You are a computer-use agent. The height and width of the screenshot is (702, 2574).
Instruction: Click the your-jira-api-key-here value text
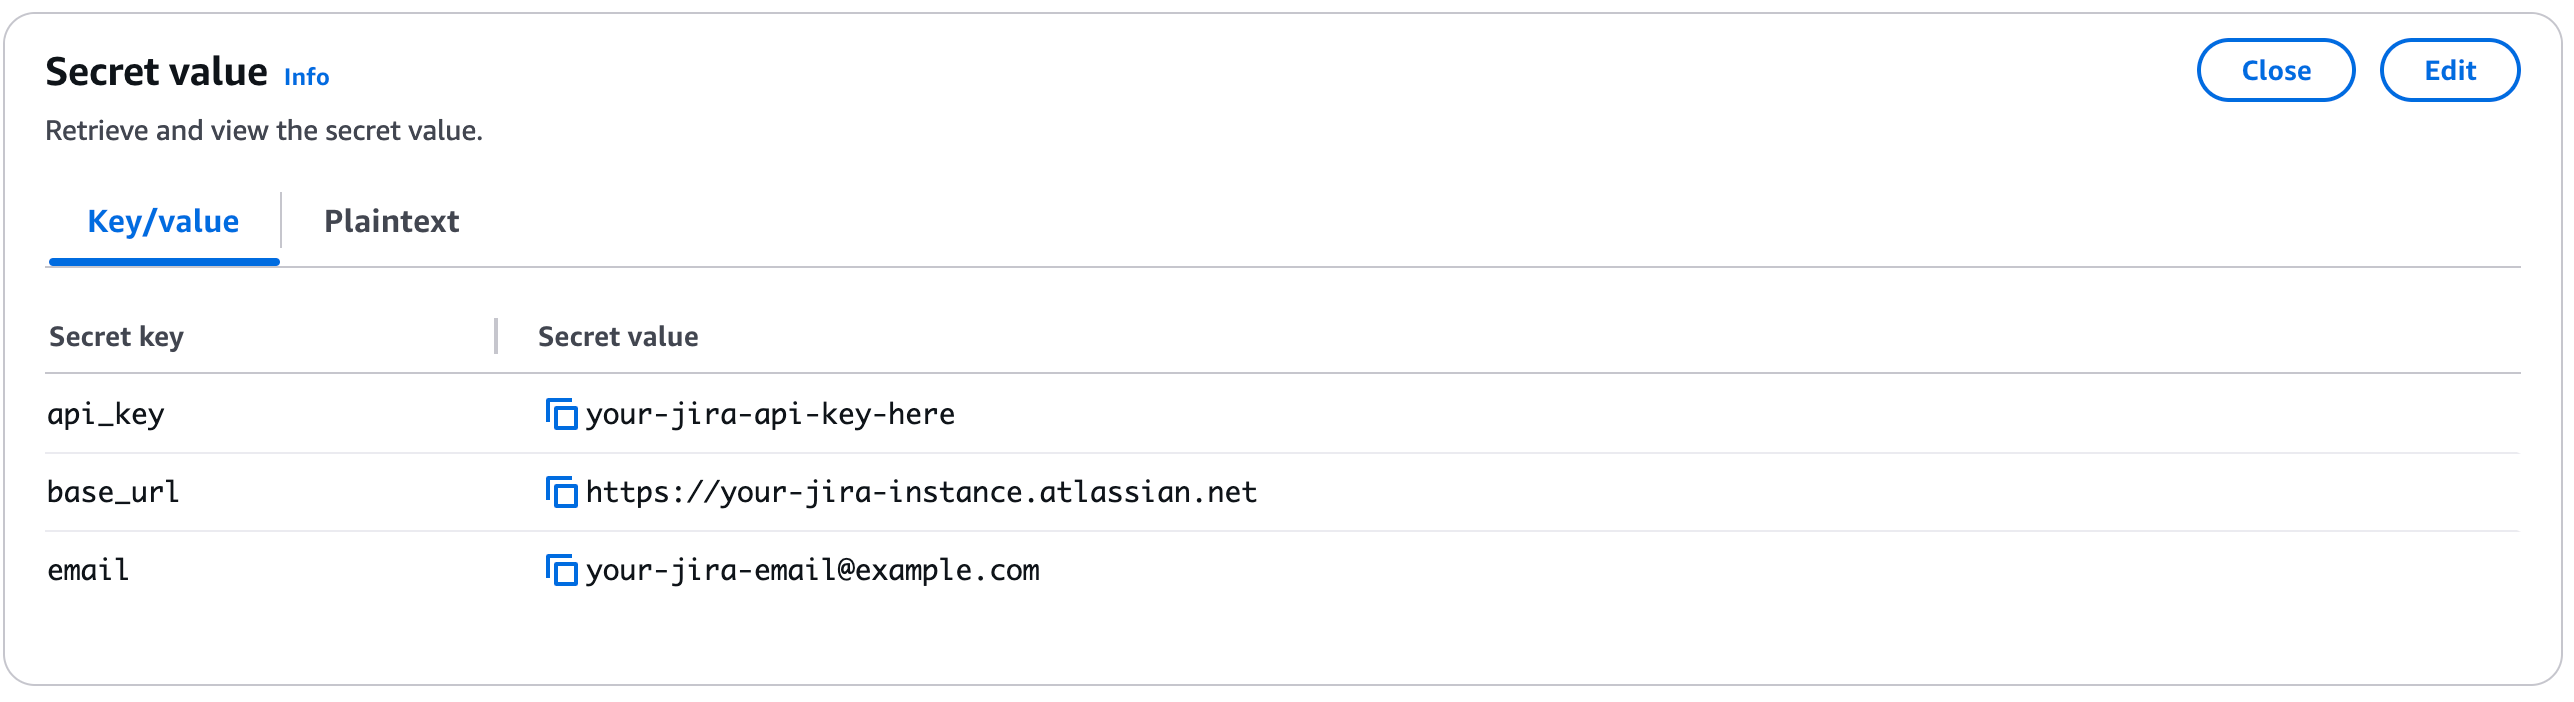(770, 414)
